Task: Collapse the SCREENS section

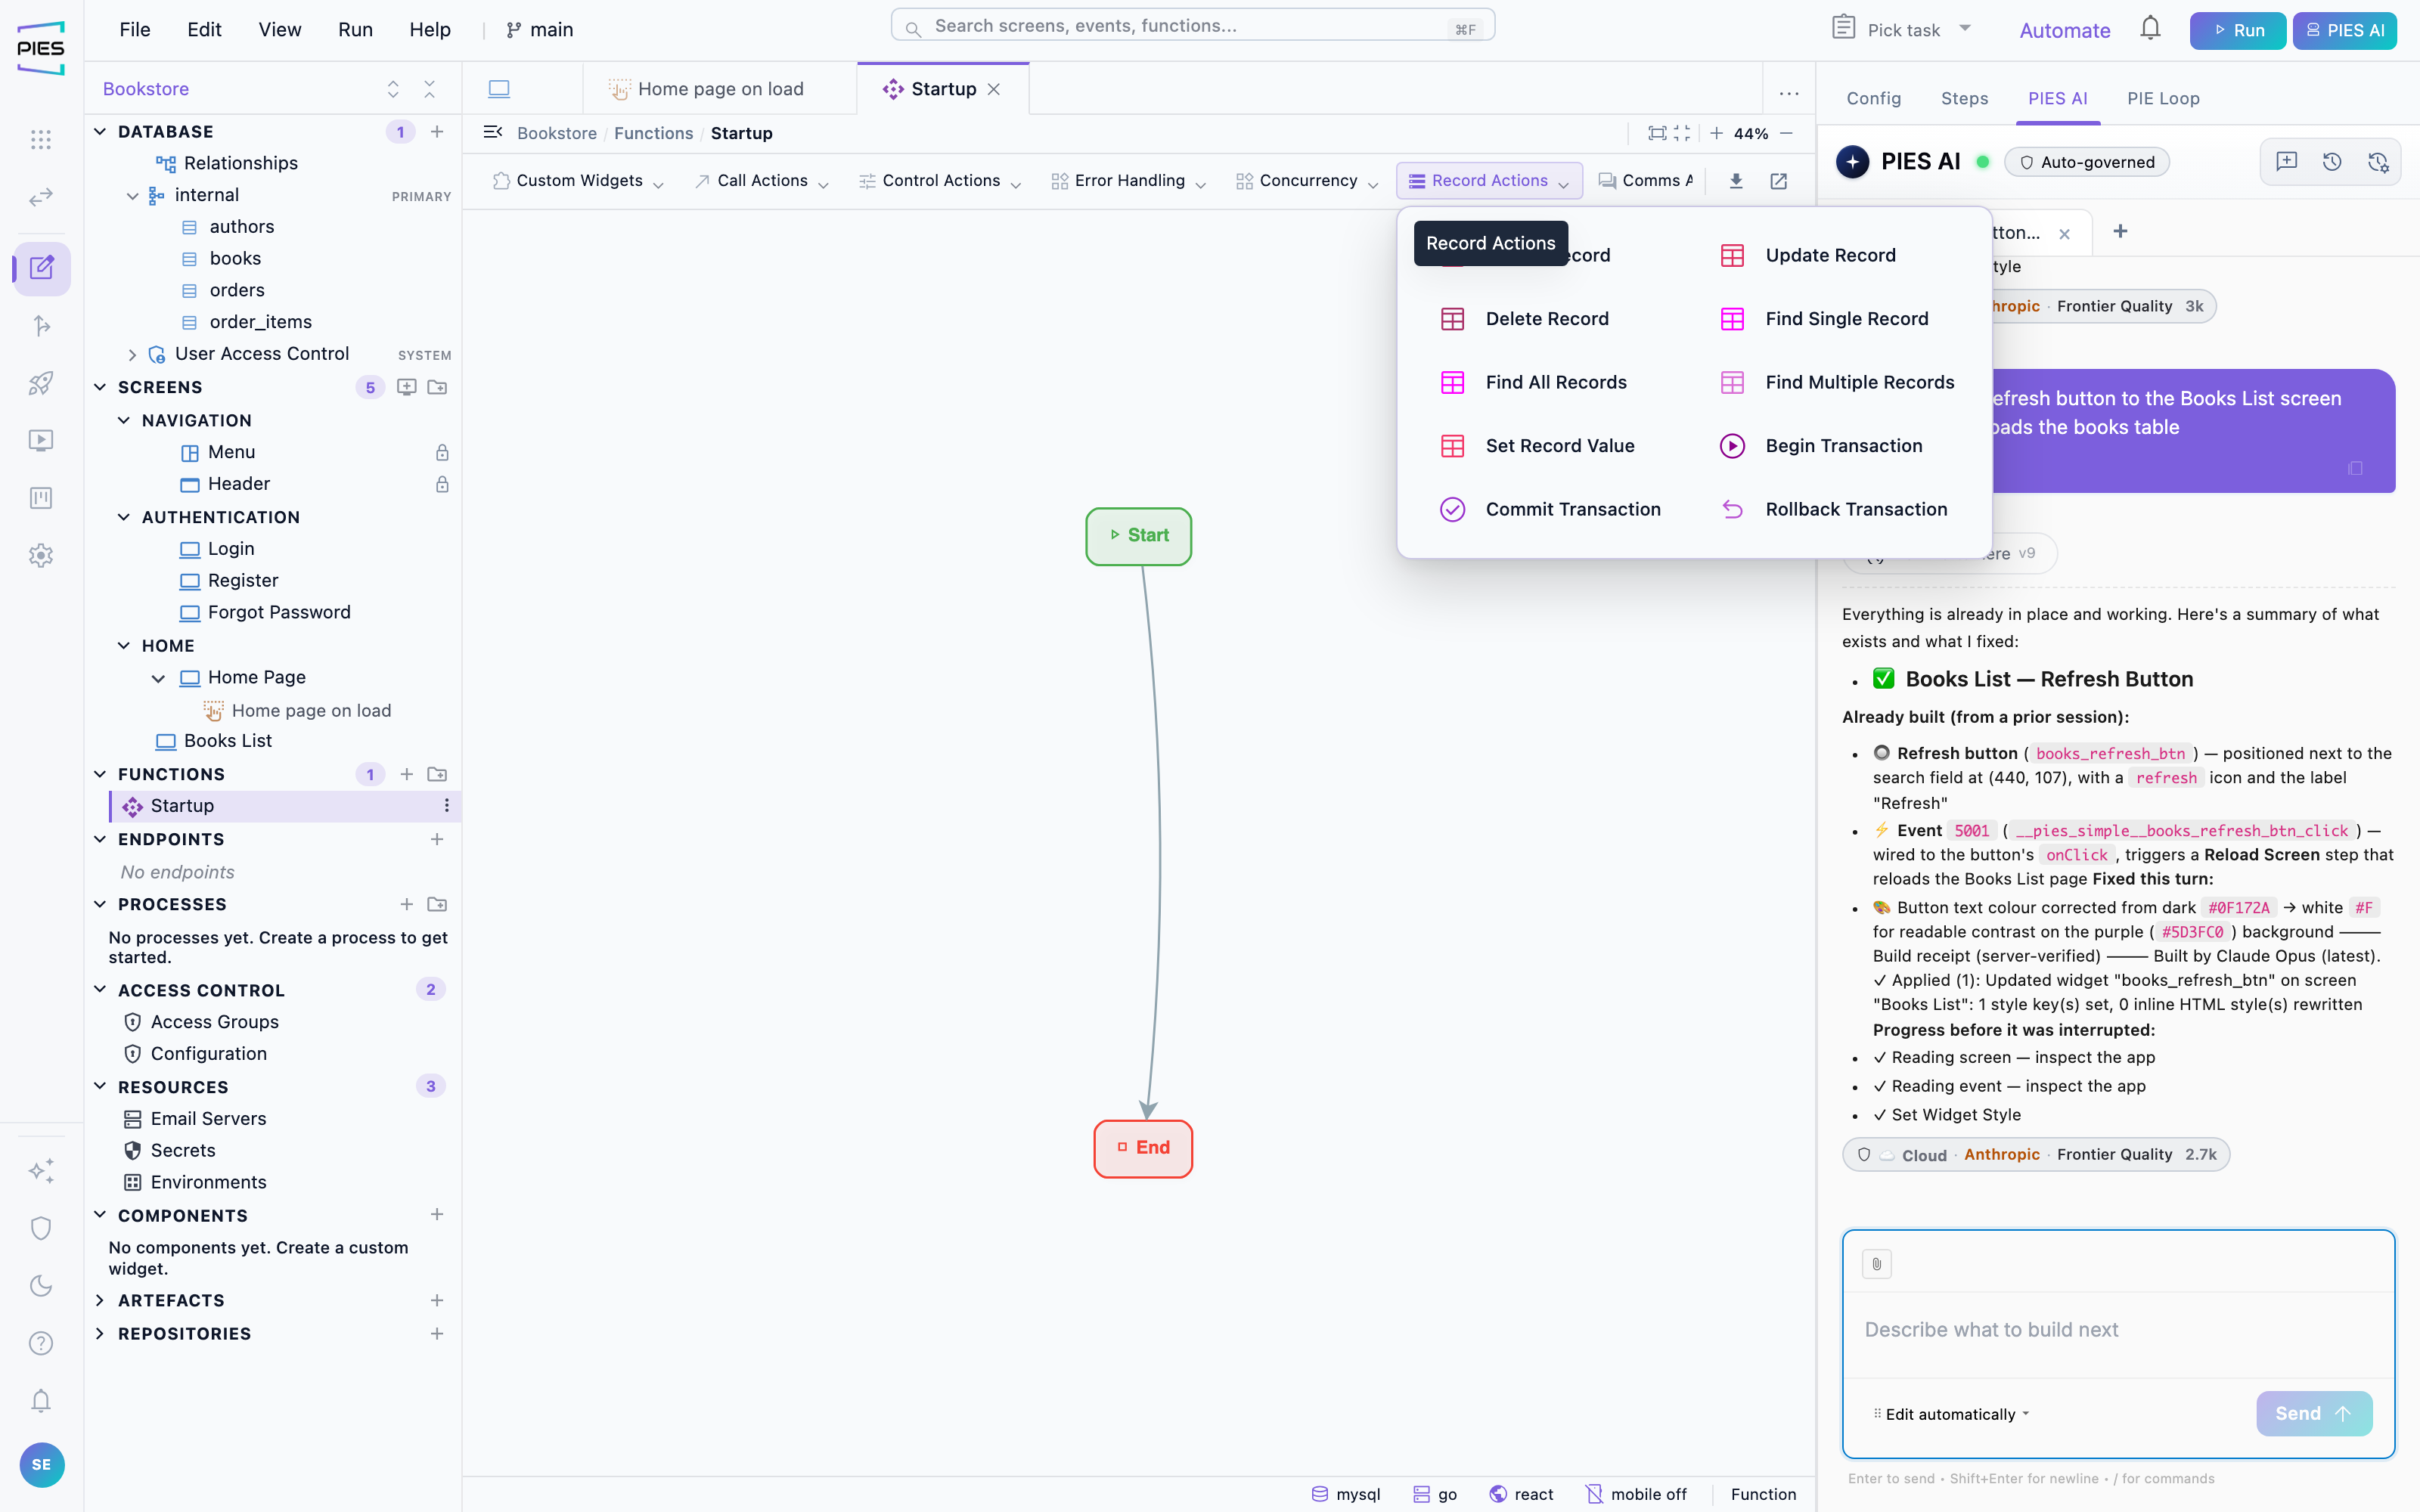Action: (x=100, y=387)
